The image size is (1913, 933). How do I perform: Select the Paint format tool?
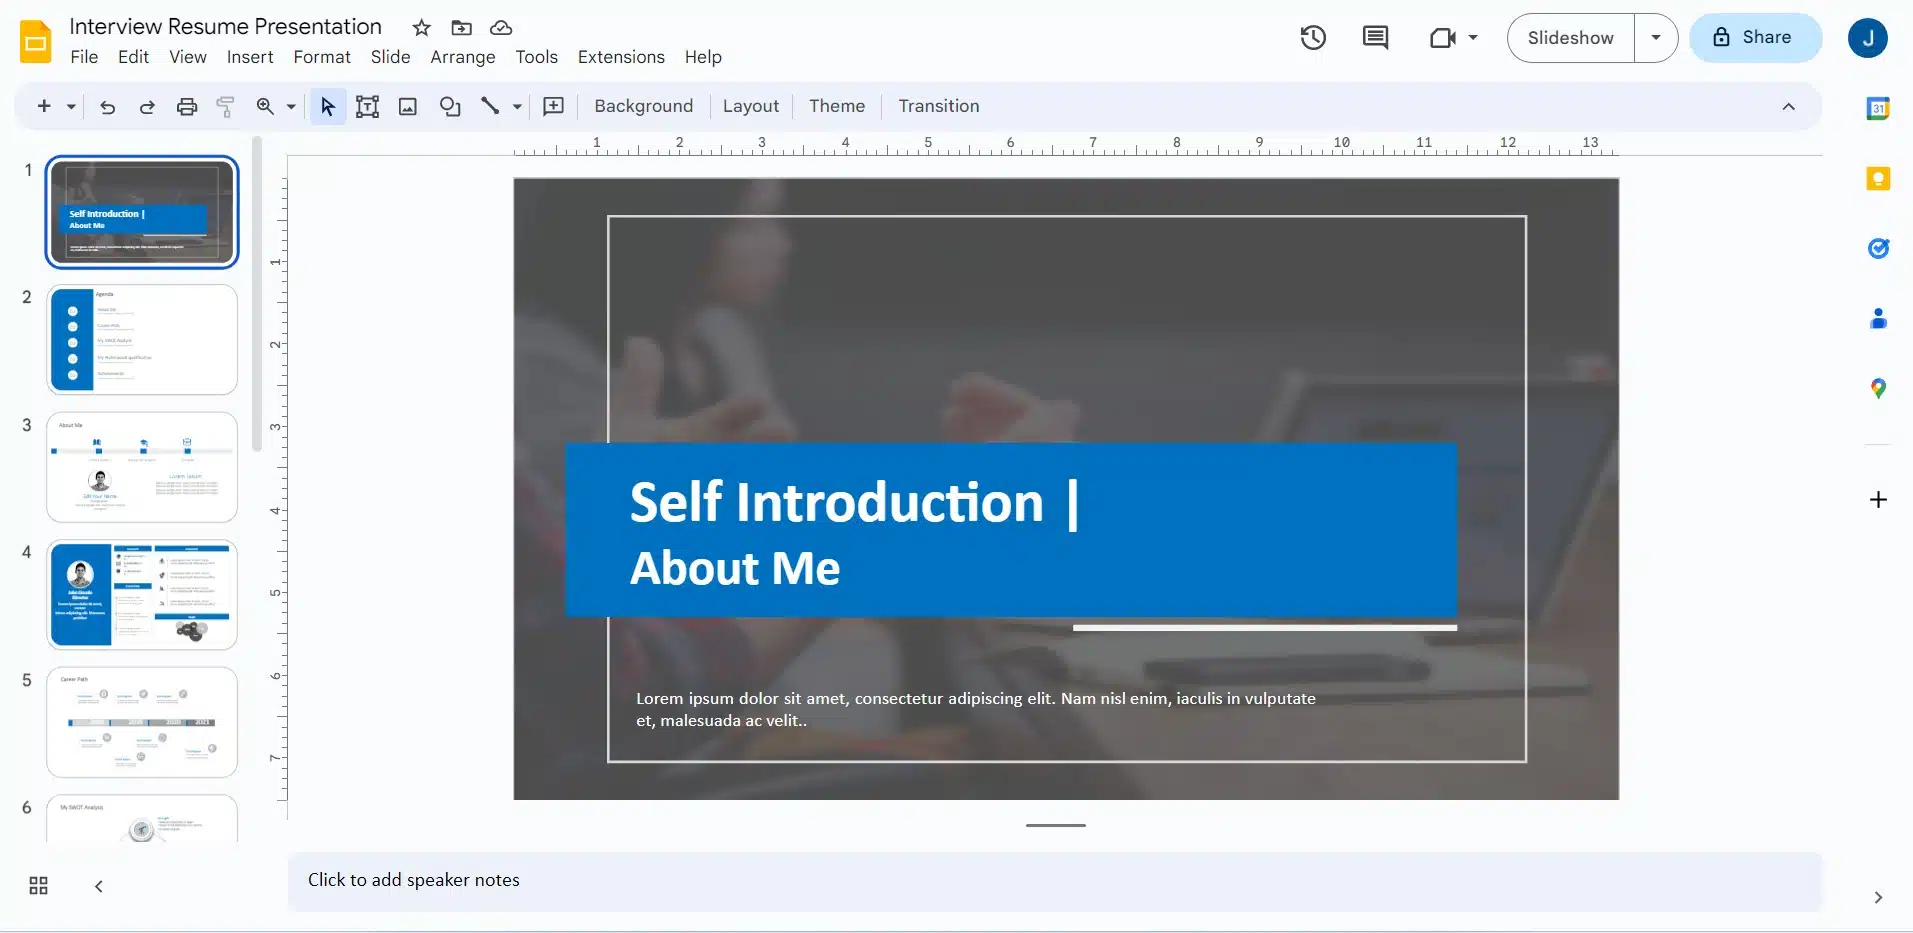tap(226, 107)
